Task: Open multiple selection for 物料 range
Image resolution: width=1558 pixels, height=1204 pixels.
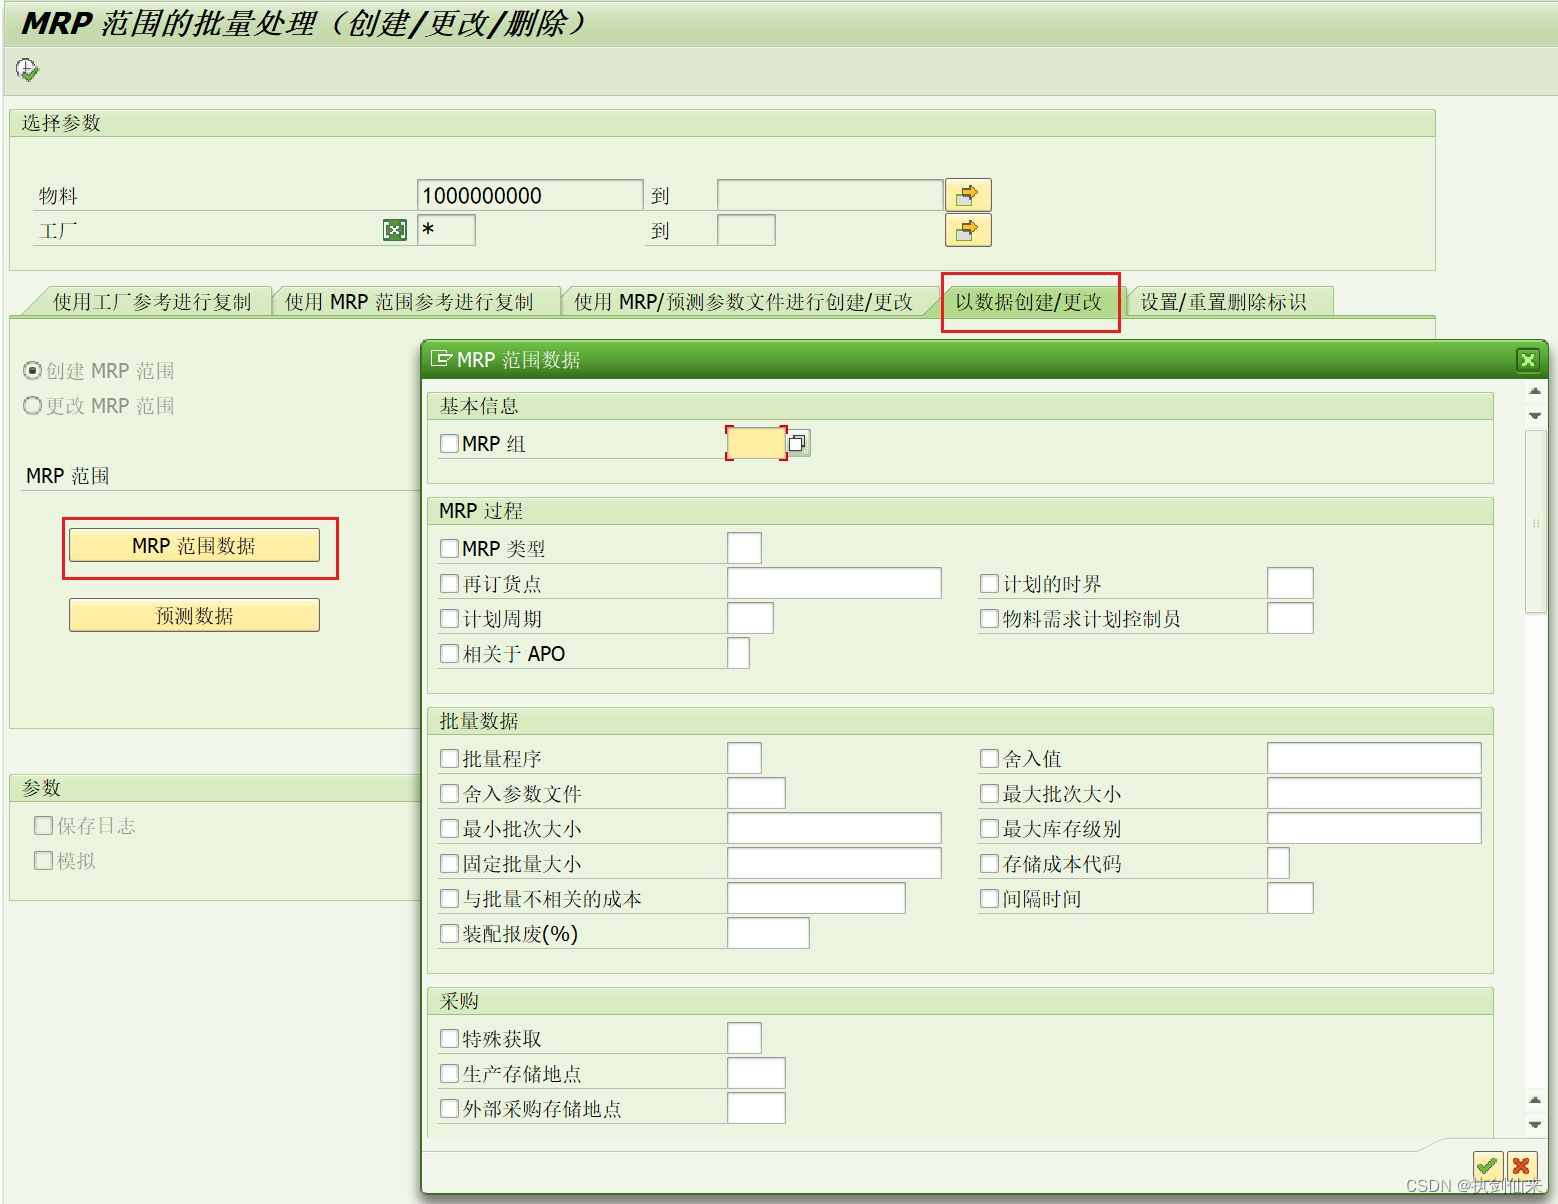Action: (966, 194)
